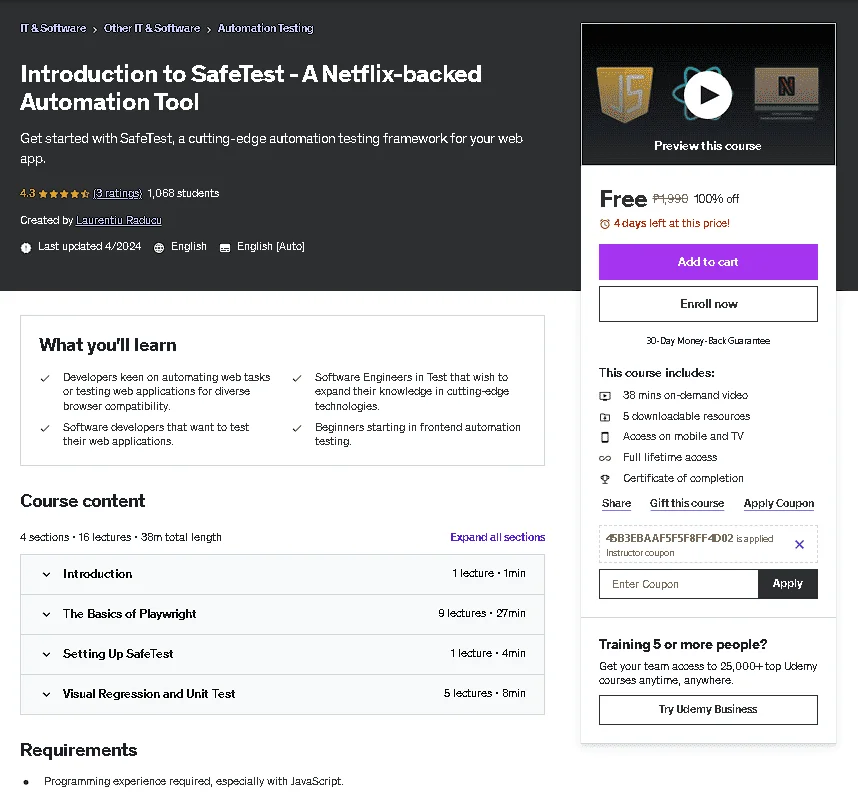
Task: Open IT & Software breadcrumb
Action: (x=53, y=28)
